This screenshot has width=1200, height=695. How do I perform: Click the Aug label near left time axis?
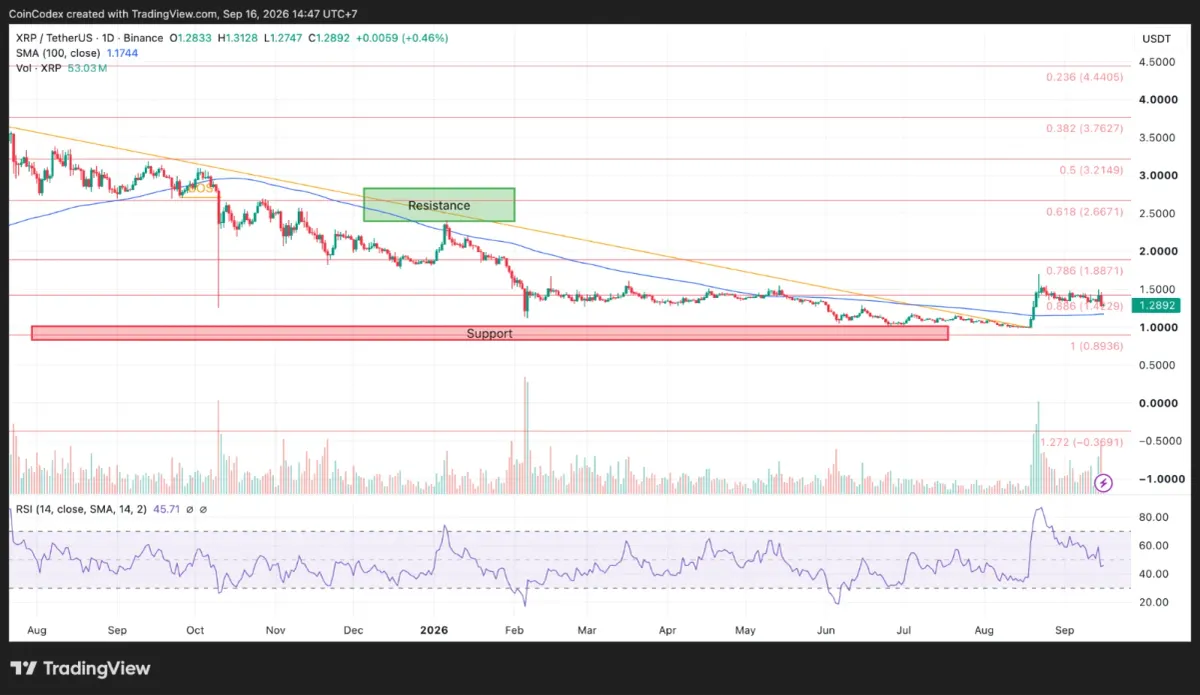pyautogui.click(x=37, y=631)
